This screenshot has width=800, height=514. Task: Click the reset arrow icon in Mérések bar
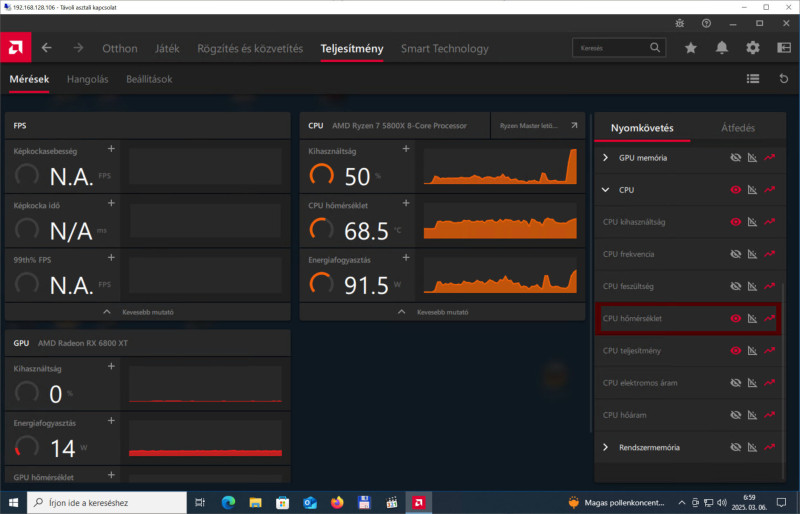pyautogui.click(x=784, y=79)
